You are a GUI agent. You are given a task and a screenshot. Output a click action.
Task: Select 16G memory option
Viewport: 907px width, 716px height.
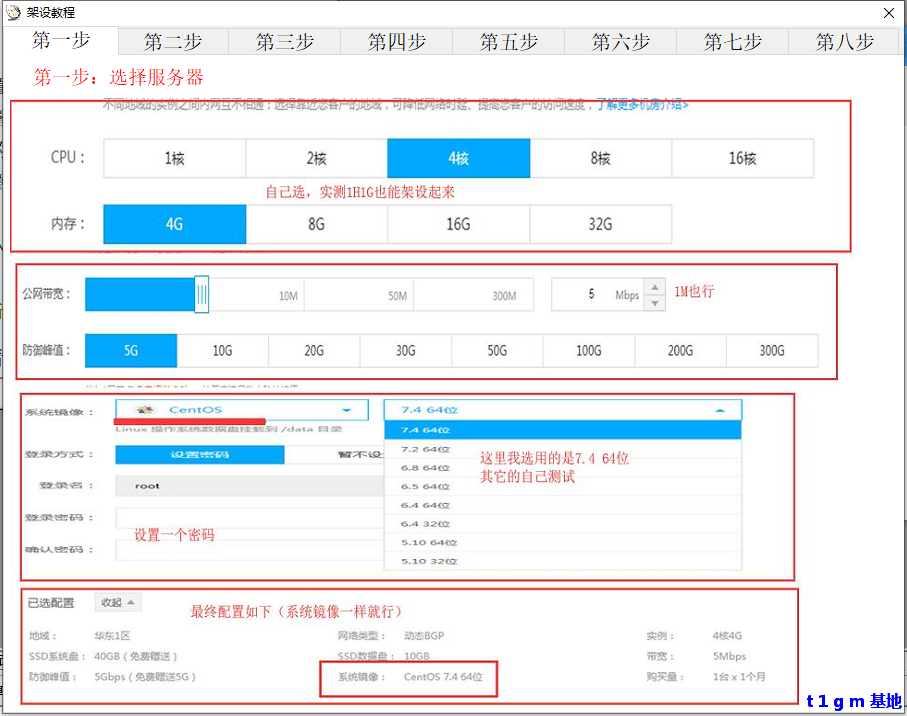click(458, 224)
